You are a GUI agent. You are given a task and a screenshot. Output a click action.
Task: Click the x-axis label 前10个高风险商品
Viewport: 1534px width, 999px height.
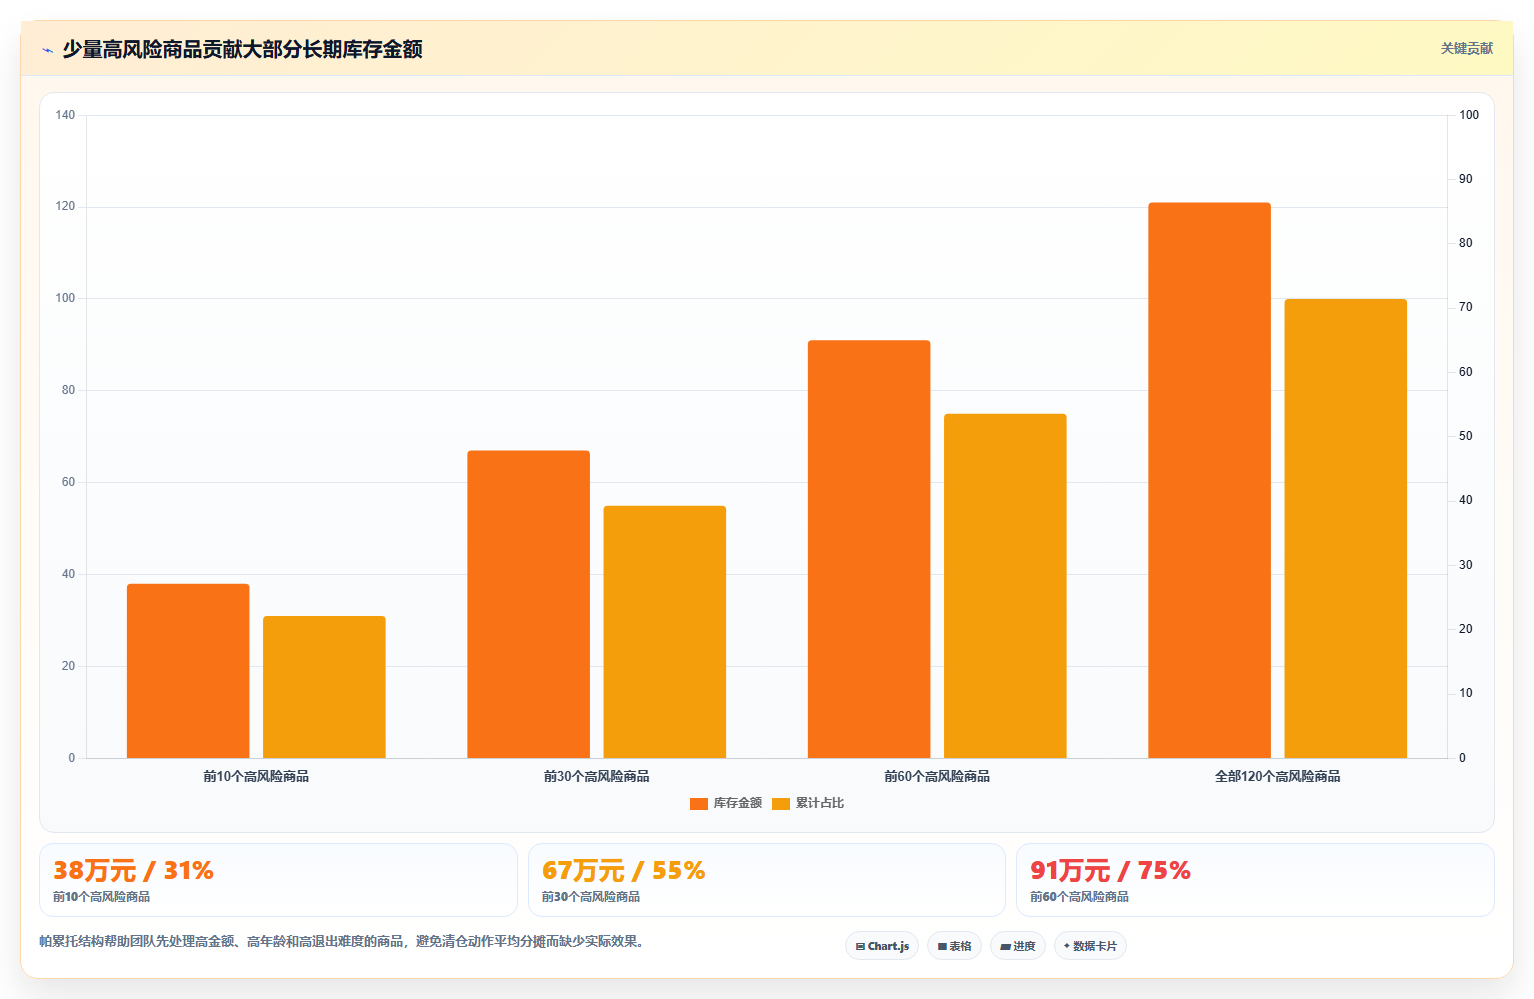[x=256, y=776]
